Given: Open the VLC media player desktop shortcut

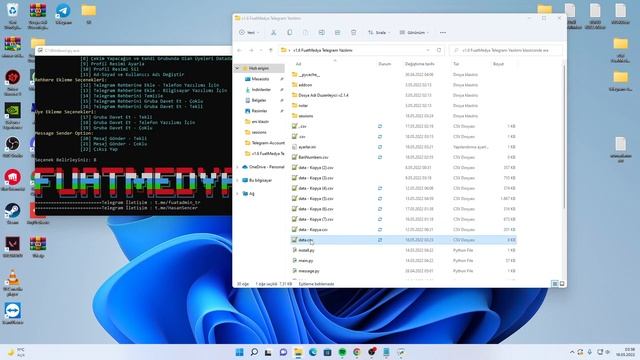Looking at the screenshot, I should click(x=12, y=282).
